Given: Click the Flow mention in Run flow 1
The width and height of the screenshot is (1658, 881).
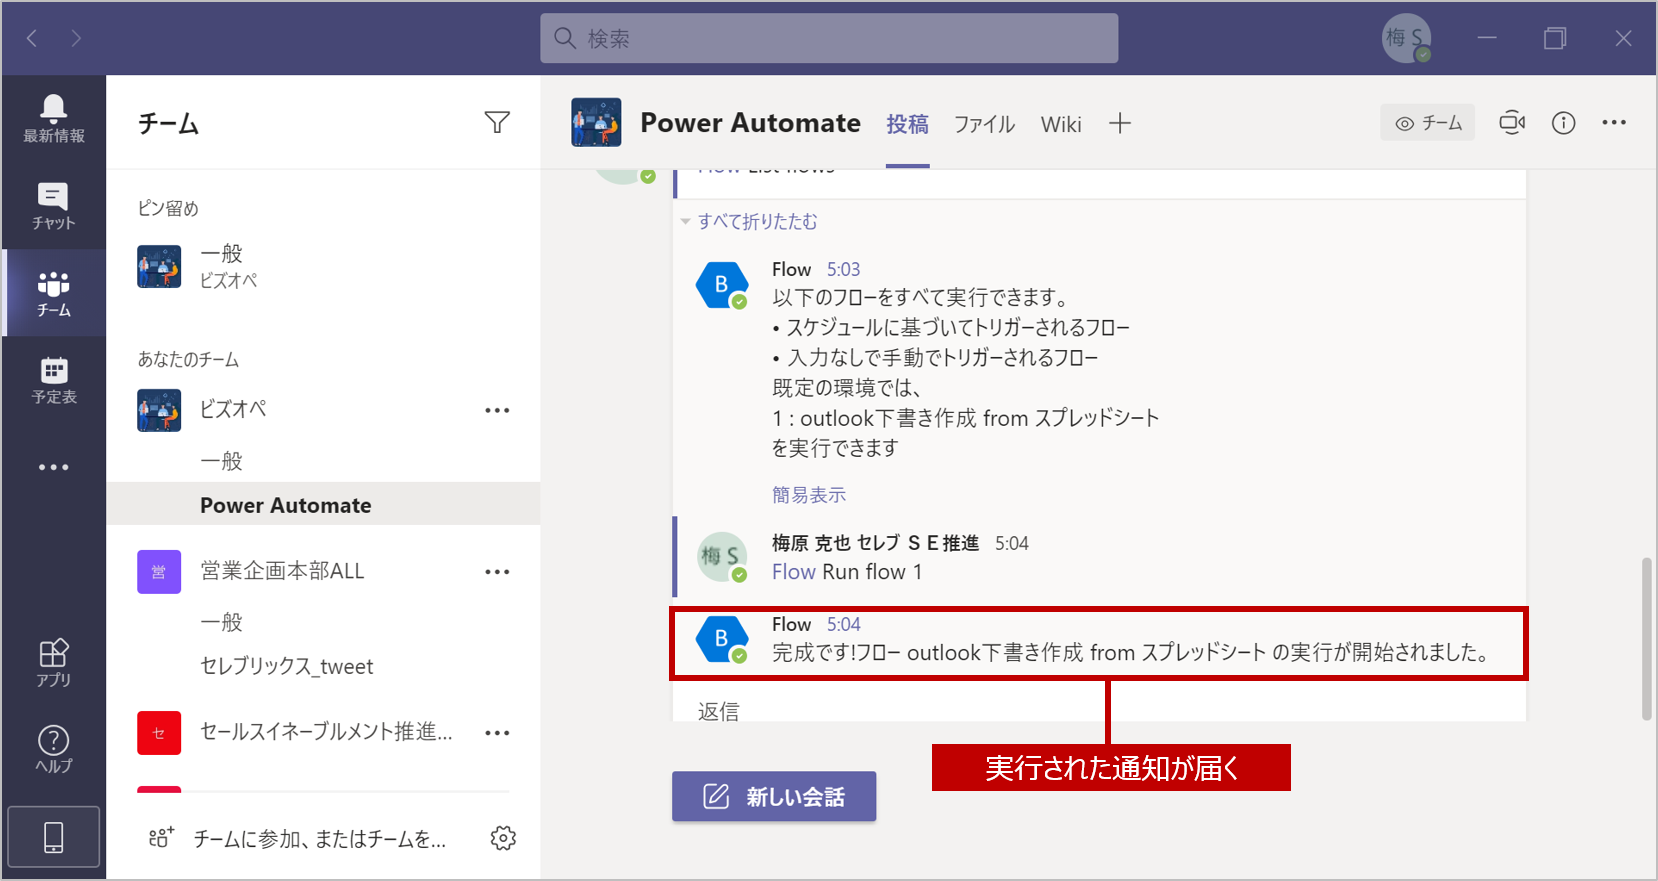Looking at the screenshot, I should (794, 572).
